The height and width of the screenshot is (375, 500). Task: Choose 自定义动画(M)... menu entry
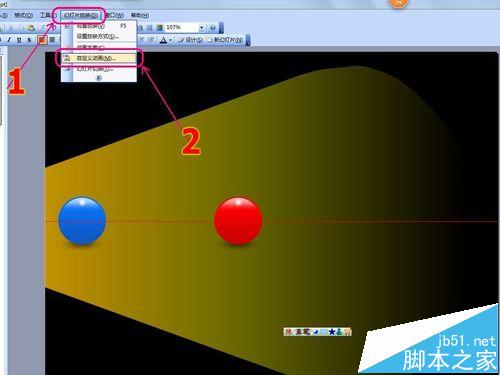pyautogui.click(x=99, y=58)
